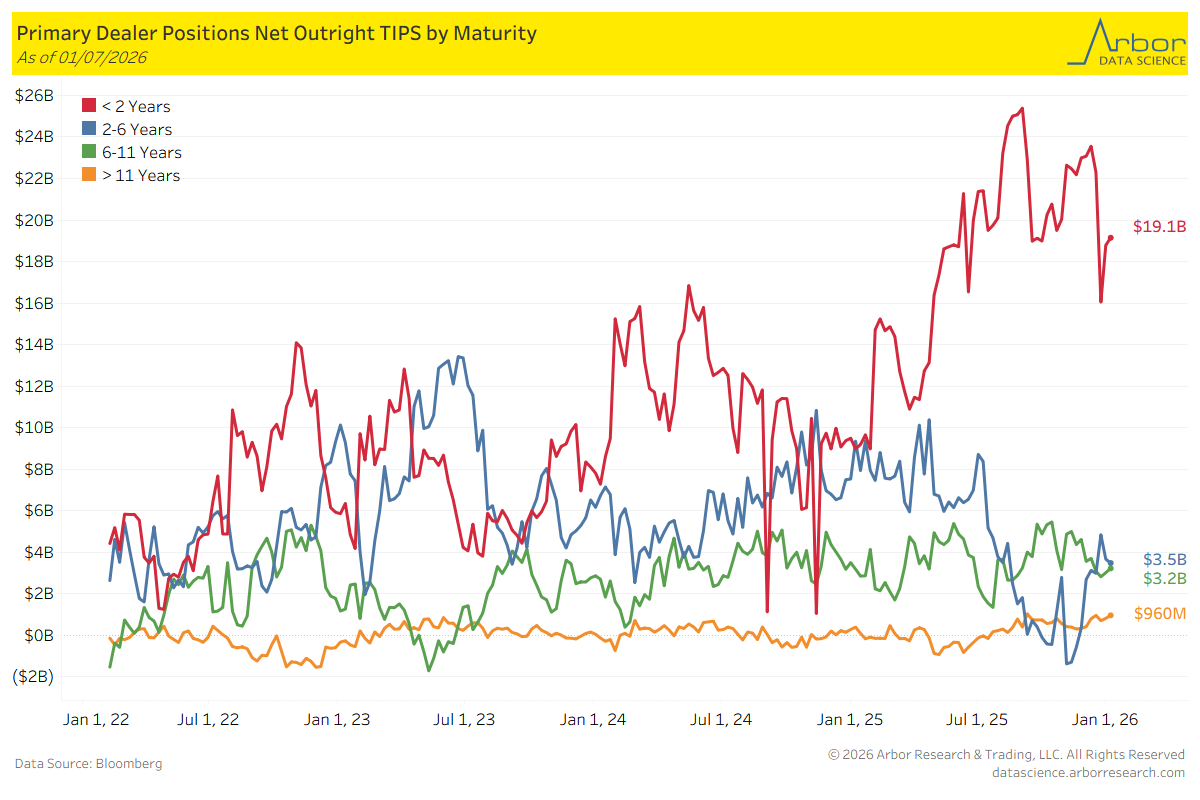Click the $19.1B end-of-line data label
The width and height of the screenshot is (1200, 800).
point(1159,227)
